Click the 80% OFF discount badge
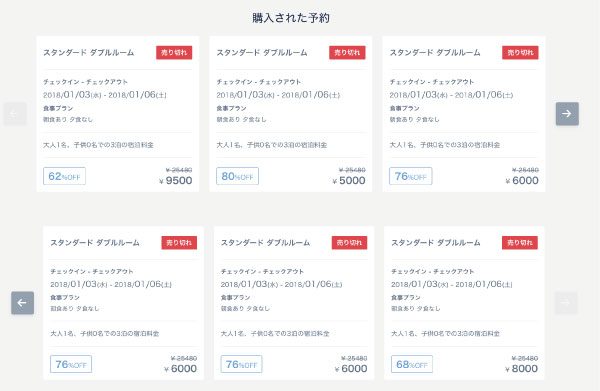This screenshot has height=391, width=600. [x=237, y=176]
